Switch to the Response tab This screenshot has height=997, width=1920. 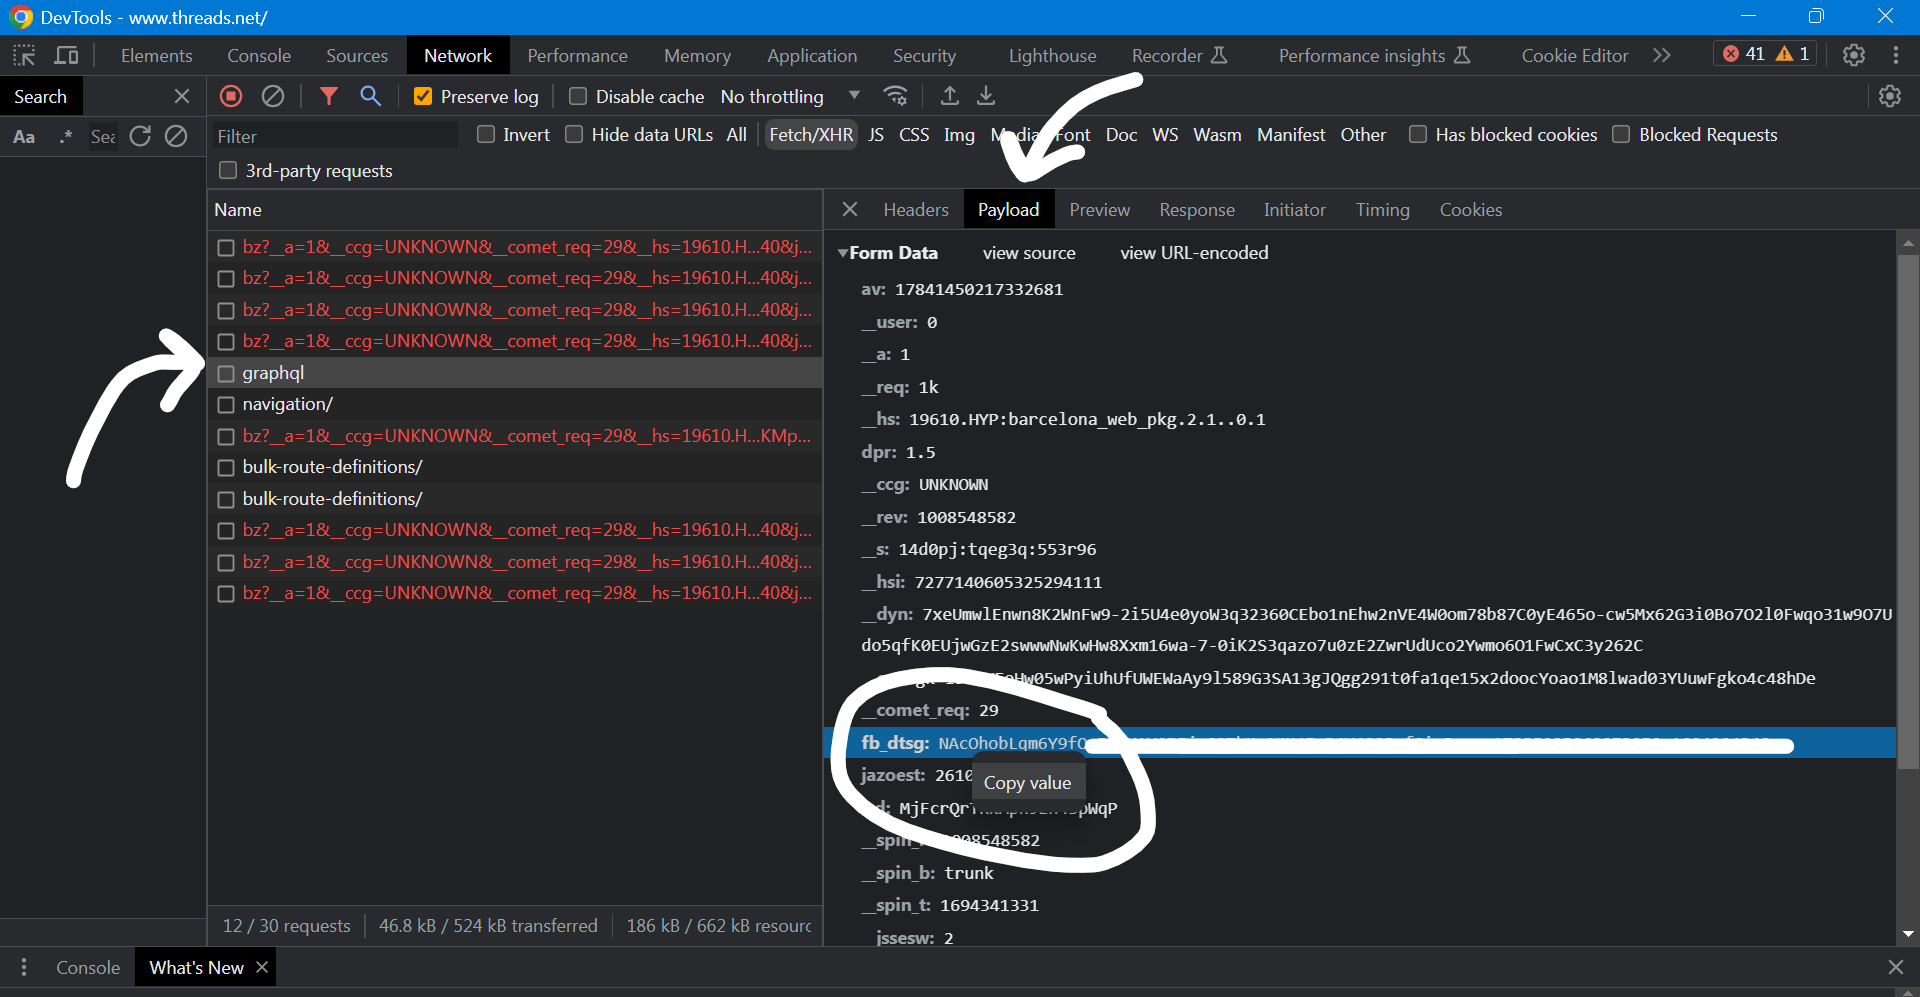[x=1197, y=209]
